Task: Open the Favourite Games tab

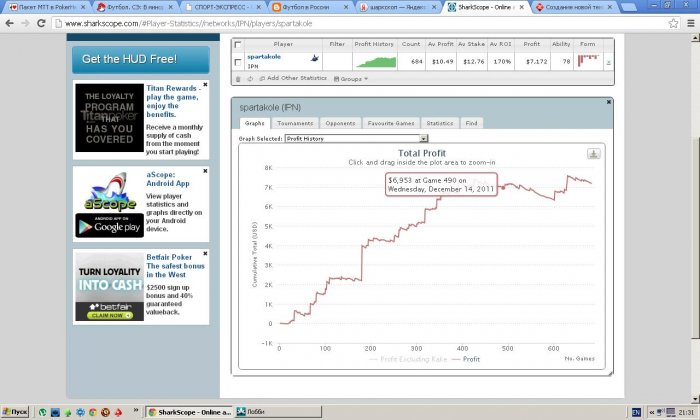Action: 391,123
